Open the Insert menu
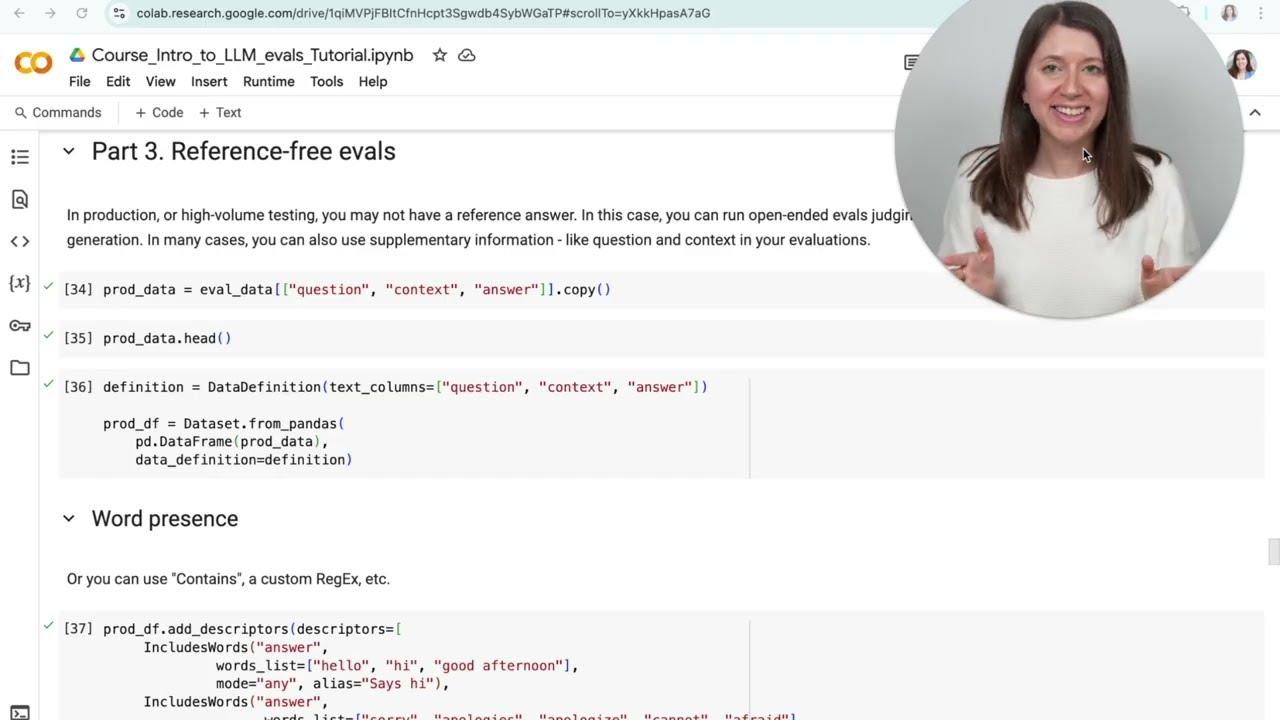This screenshot has height=720, width=1280. 209,82
